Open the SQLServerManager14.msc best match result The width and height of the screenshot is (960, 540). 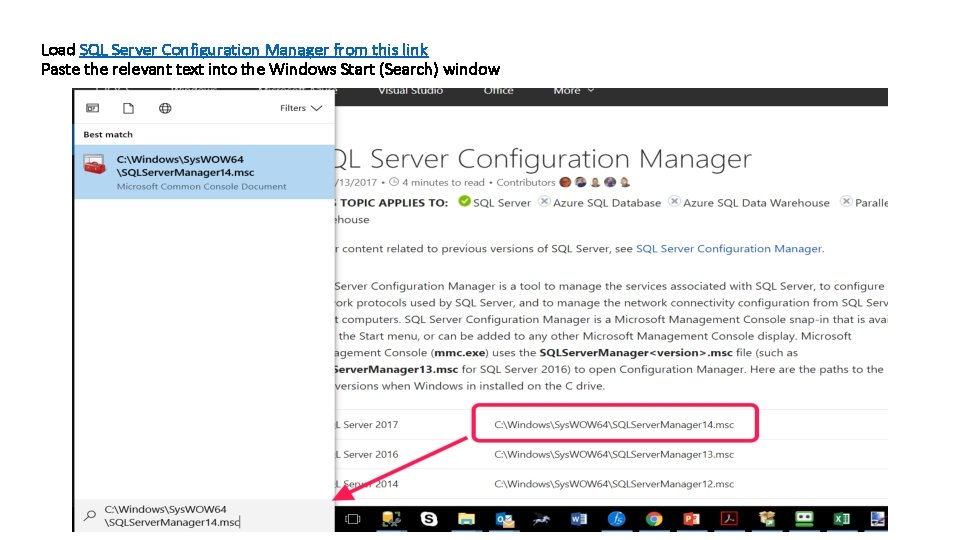(204, 172)
